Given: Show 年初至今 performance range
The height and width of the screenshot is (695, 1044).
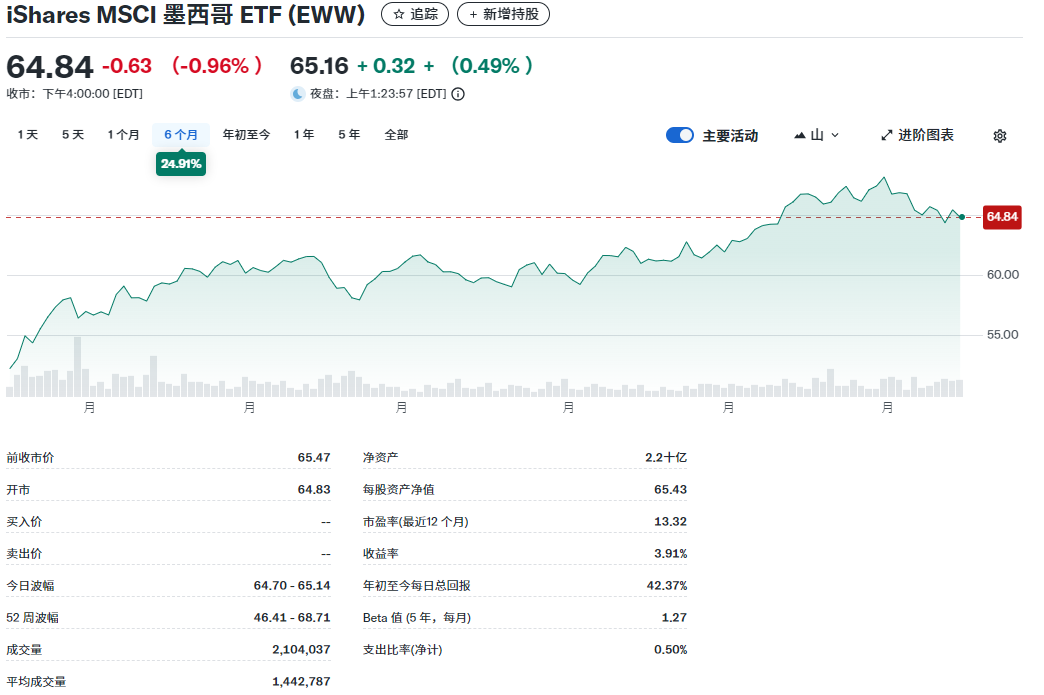Looking at the screenshot, I should pos(246,135).
